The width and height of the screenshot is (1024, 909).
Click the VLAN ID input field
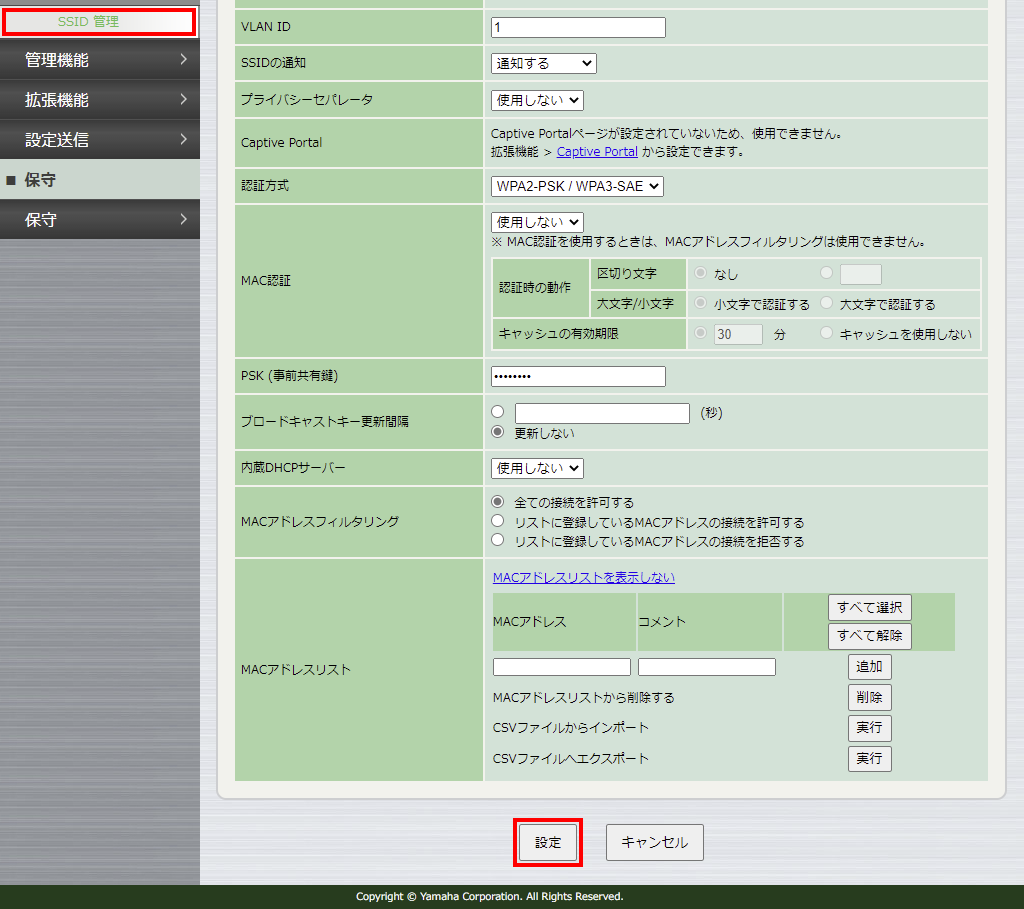(x=577, y=27)
